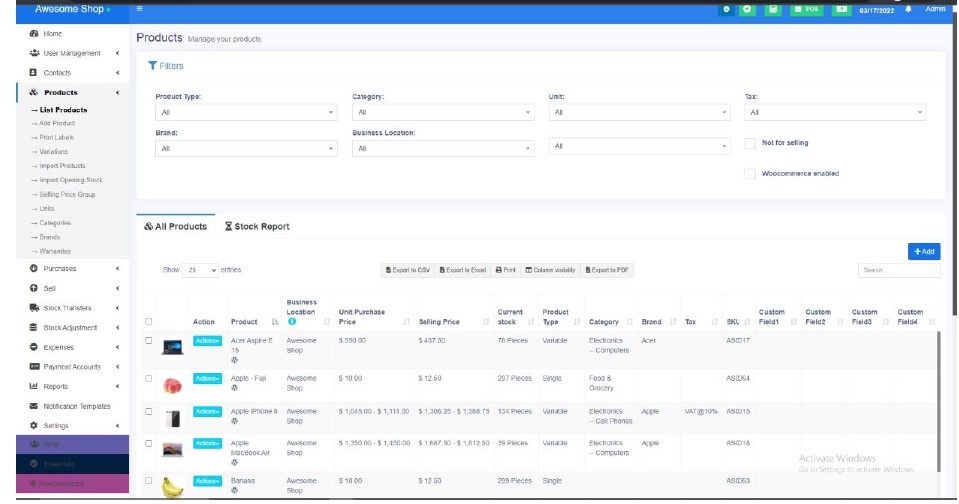Image resolution: width=959 pixels, height=504 pixels.
Task: Click the blue Add button
Action: coord(924,252)
